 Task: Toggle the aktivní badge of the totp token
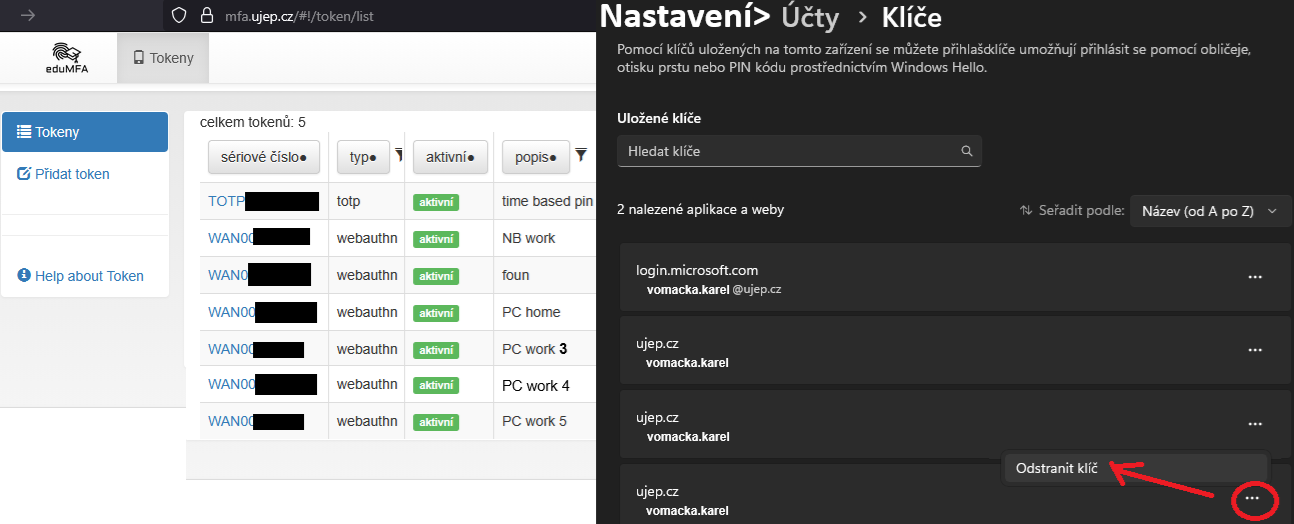point(435,202)
